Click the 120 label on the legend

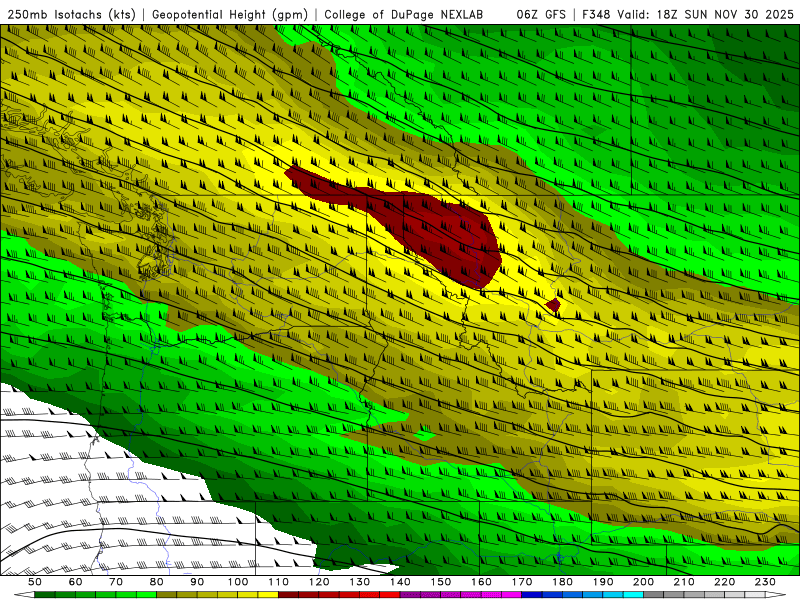tap(319, 582)
